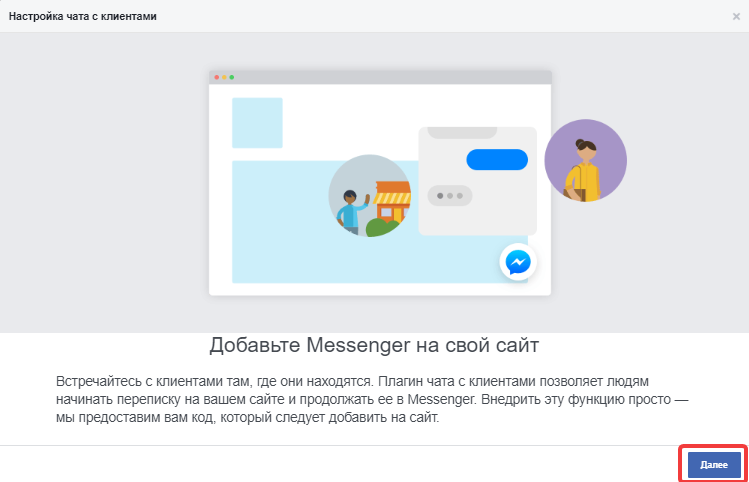Click the Messenger logo icon in illustration

pos(518,262)
